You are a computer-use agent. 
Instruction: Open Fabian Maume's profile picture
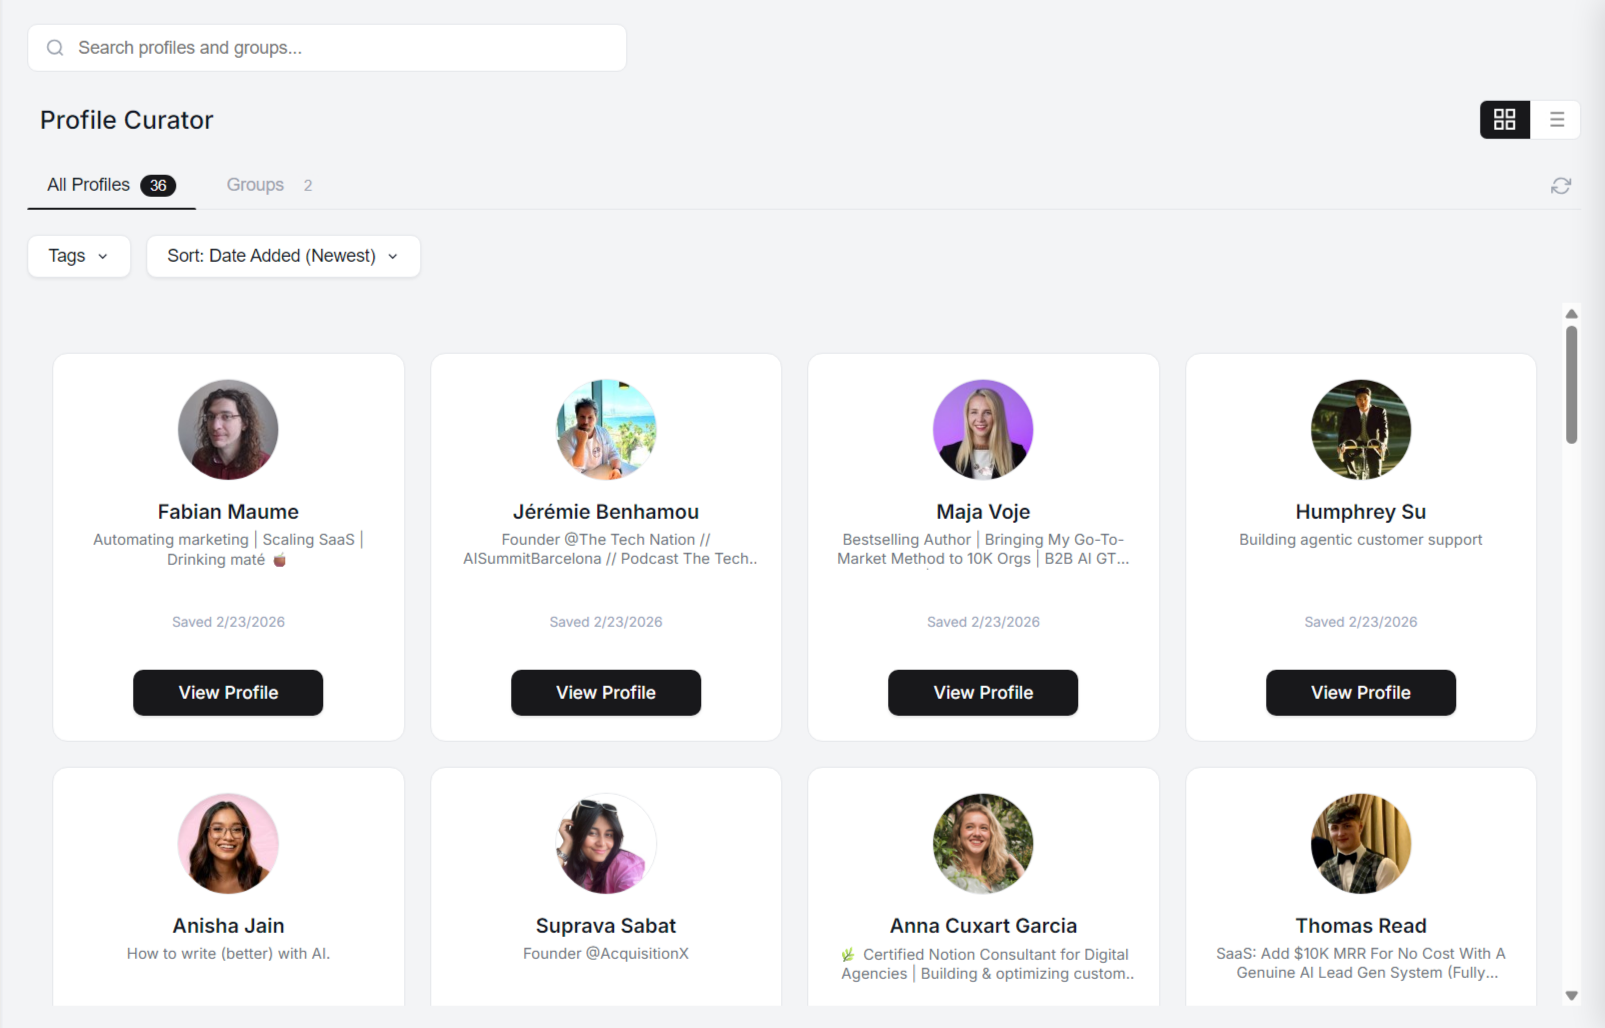click(x=228, y=429)
